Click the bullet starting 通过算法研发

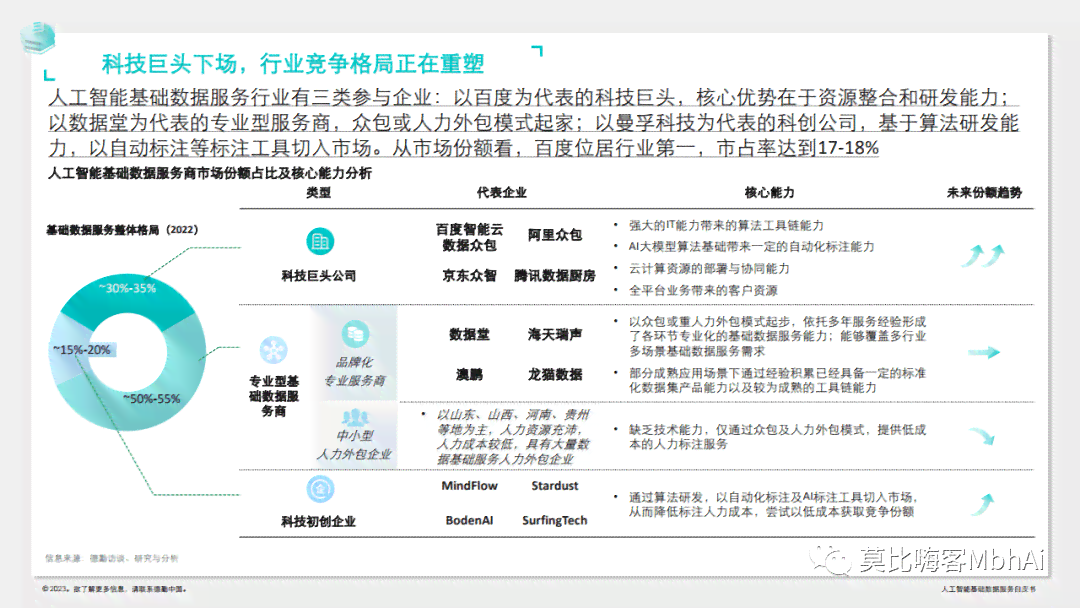pos(773,504)
